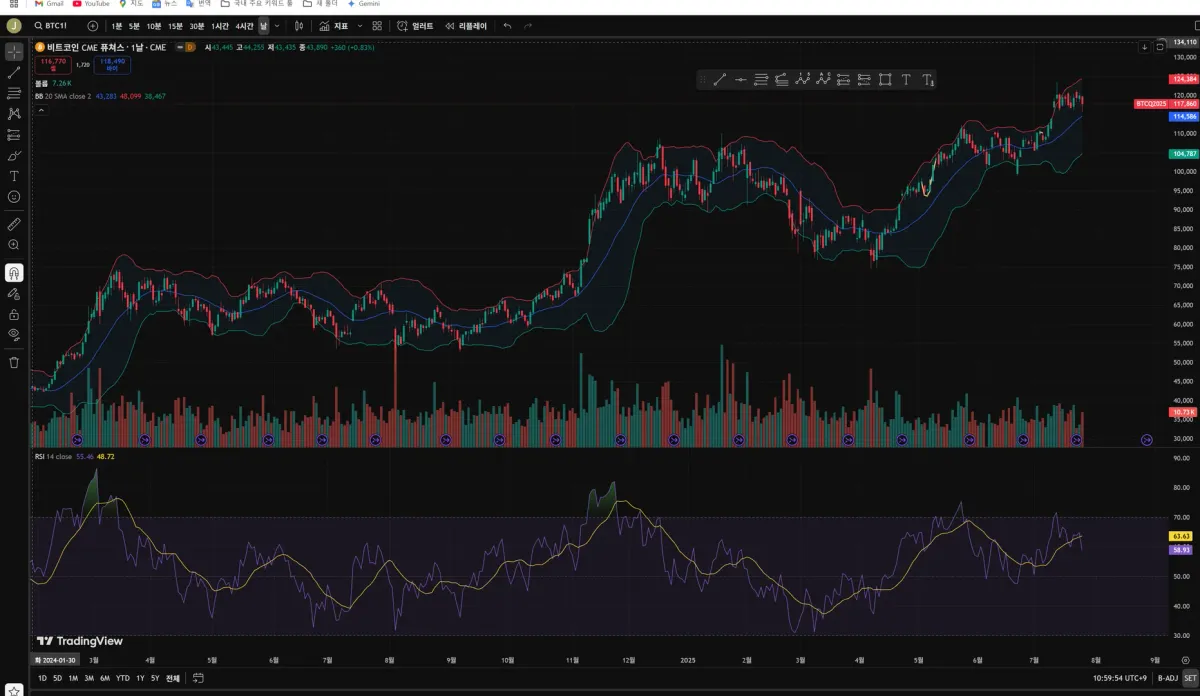Screen dimensions: 1200x696
Task: Select the ruler measure tool
Action: point(14,224)
